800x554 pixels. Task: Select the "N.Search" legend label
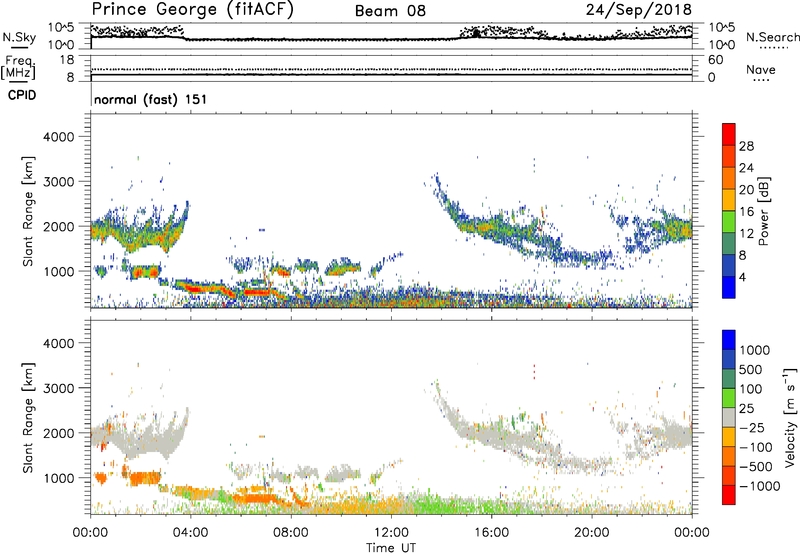point(773,37)
